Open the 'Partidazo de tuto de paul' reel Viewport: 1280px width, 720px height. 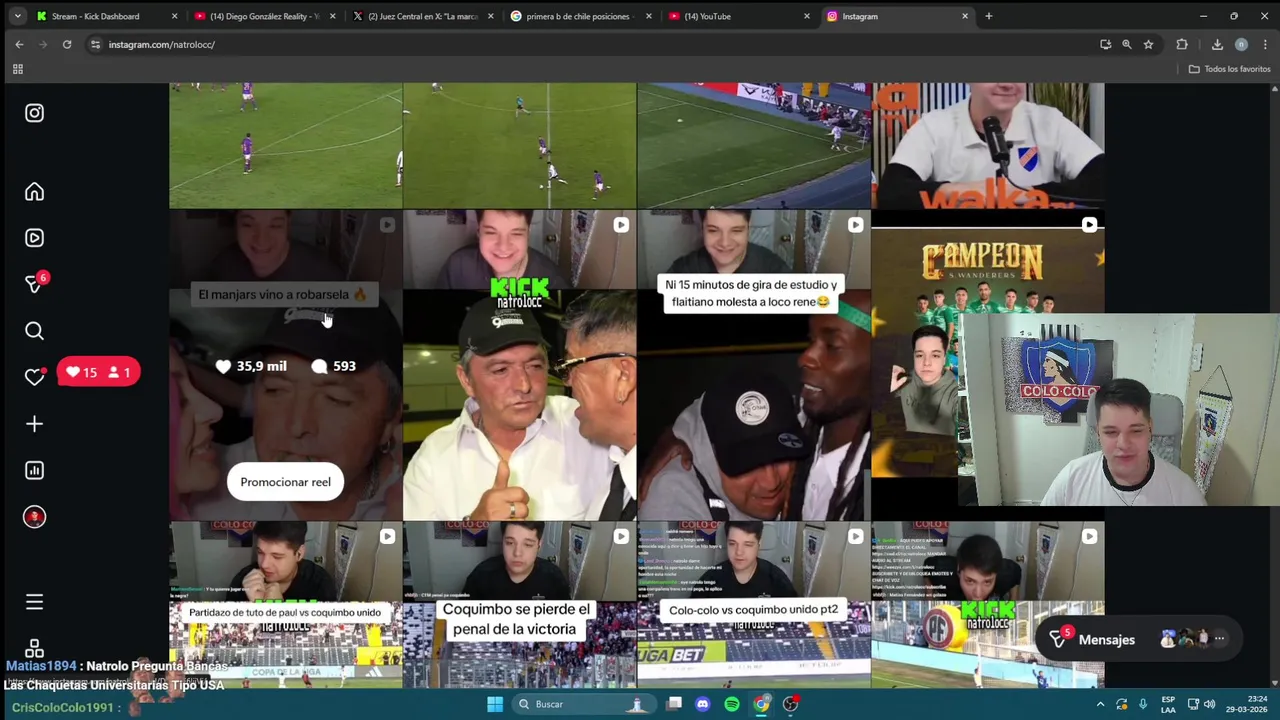(x=285, y=605)
